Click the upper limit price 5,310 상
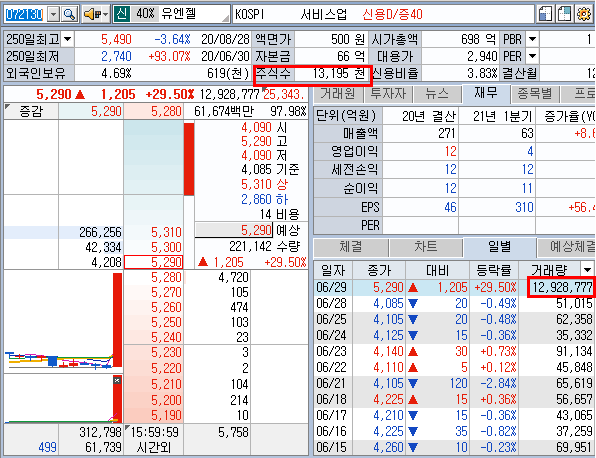 click(x=264, y=184)
